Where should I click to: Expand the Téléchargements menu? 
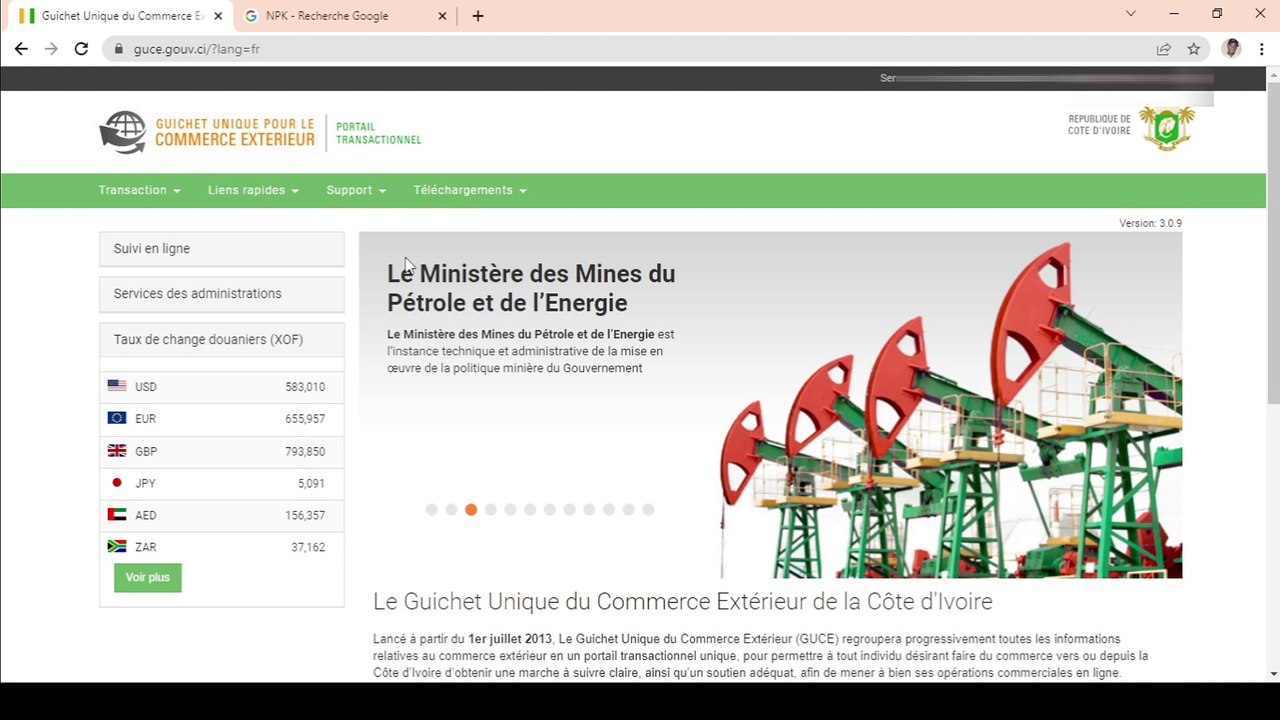point(470,190)
